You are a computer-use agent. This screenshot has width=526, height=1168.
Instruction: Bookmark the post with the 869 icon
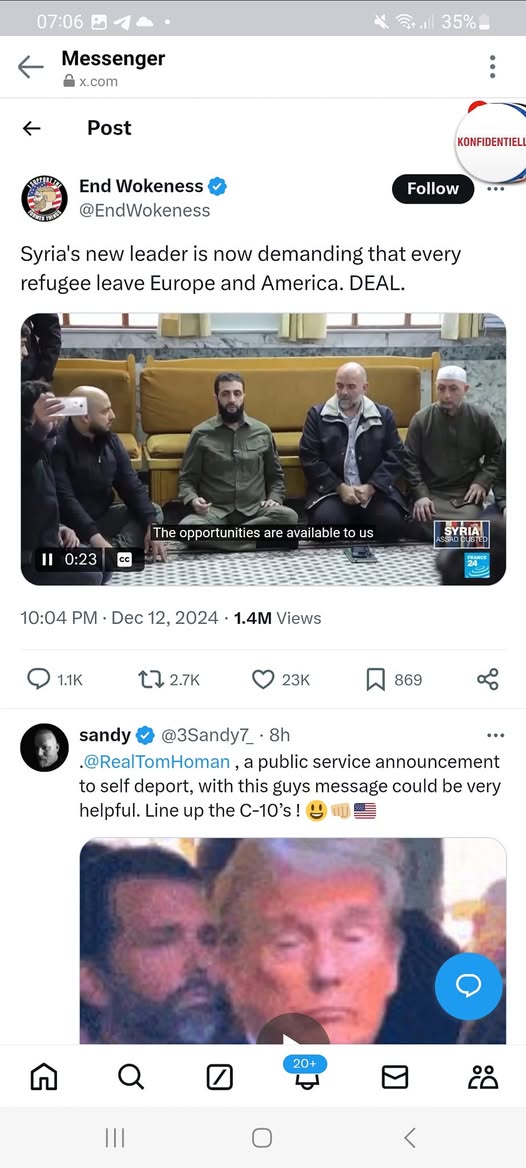pos(376,679)
